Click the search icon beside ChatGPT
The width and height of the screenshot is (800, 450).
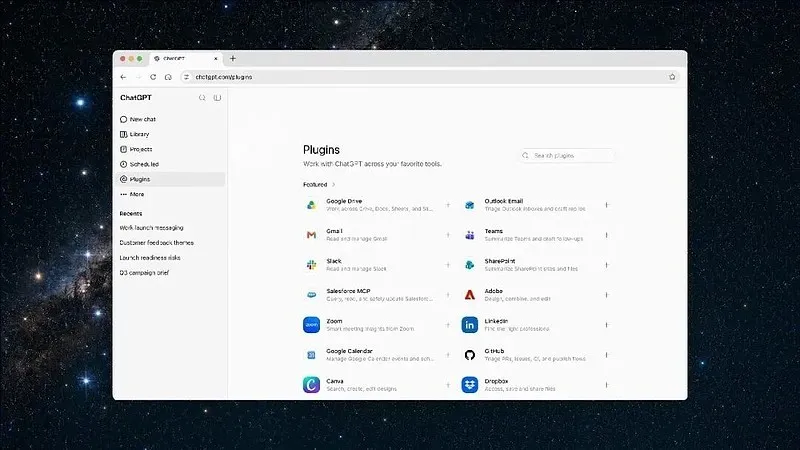pyautogui.click(x=202, y=97)
